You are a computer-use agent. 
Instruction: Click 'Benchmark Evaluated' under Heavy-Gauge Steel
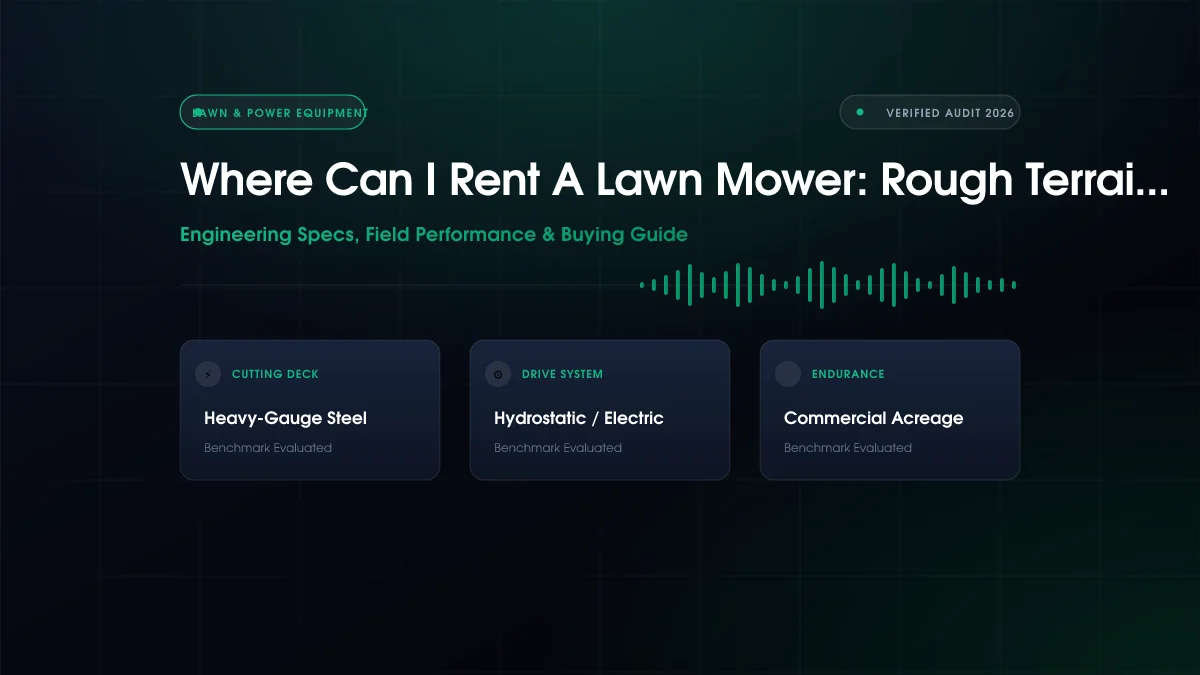268,448
